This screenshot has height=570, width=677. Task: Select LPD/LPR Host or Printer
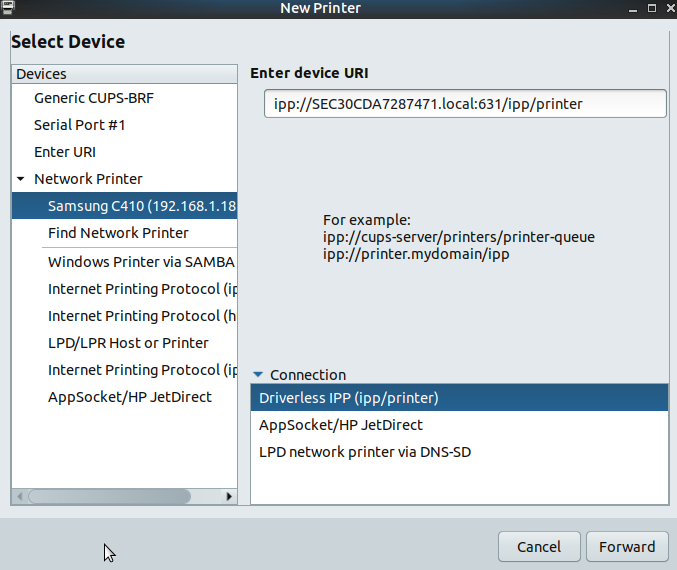pos(128,343)
